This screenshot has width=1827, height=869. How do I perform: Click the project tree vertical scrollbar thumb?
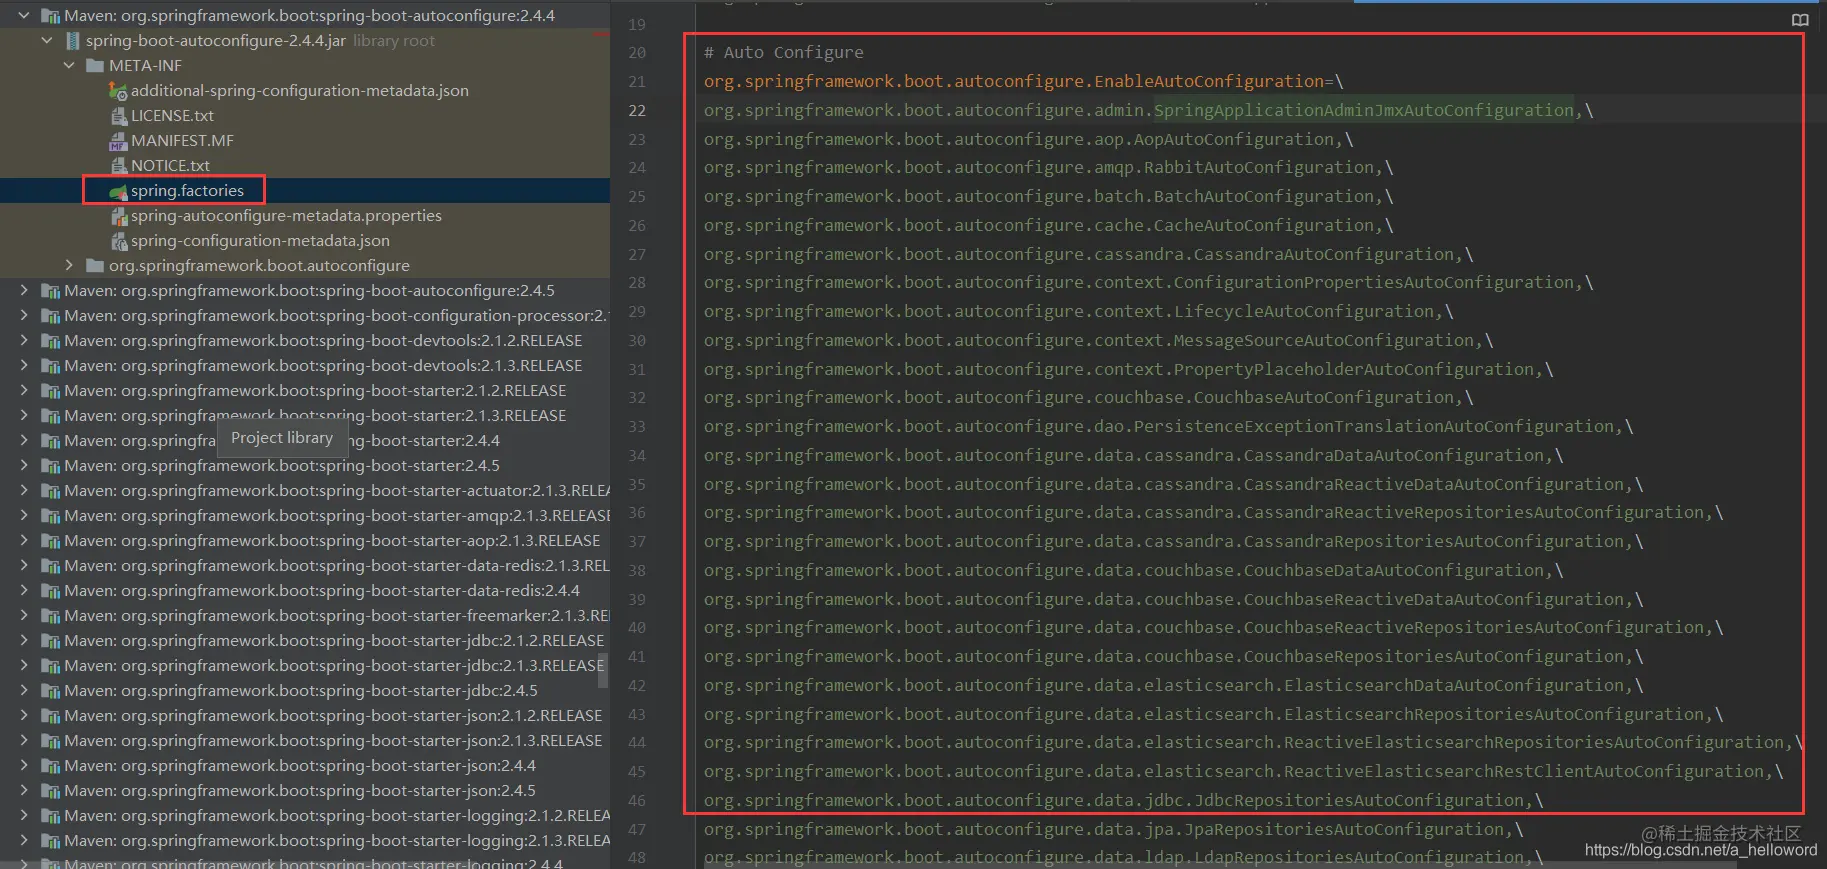tap(603, 670)
